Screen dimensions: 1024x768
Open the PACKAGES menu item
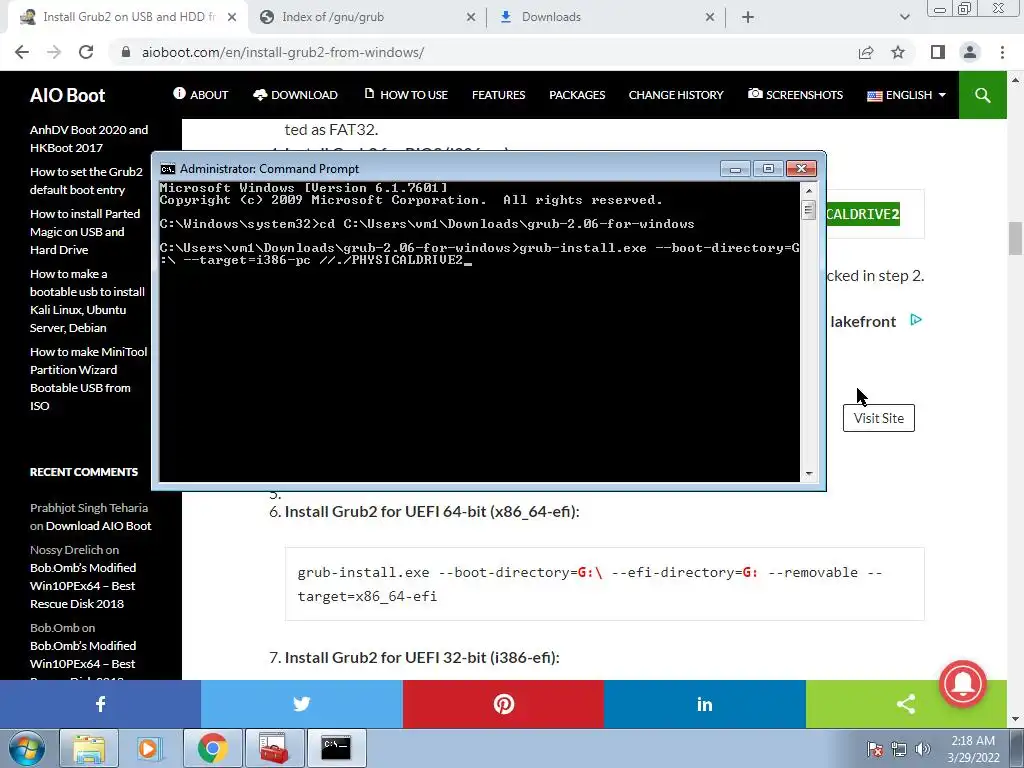[x=577, y=95]
